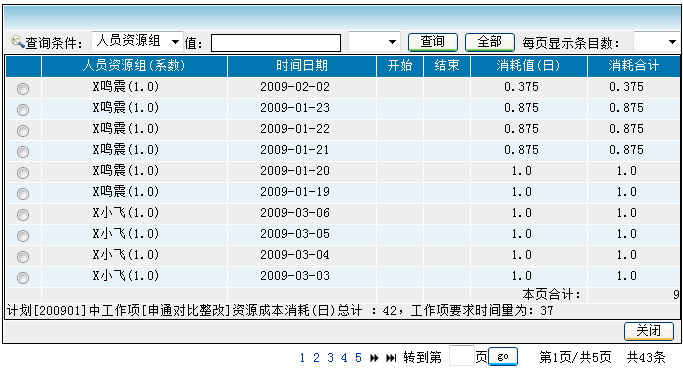Click the 开始 column header
This screenshot has height=370, width=683.
400,66
